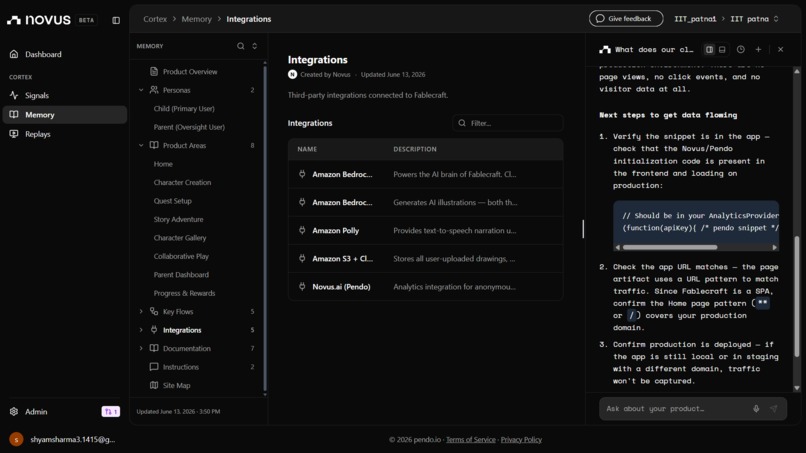Click the microphone icon in chat input
806x453 pixels.
[756, 409]
